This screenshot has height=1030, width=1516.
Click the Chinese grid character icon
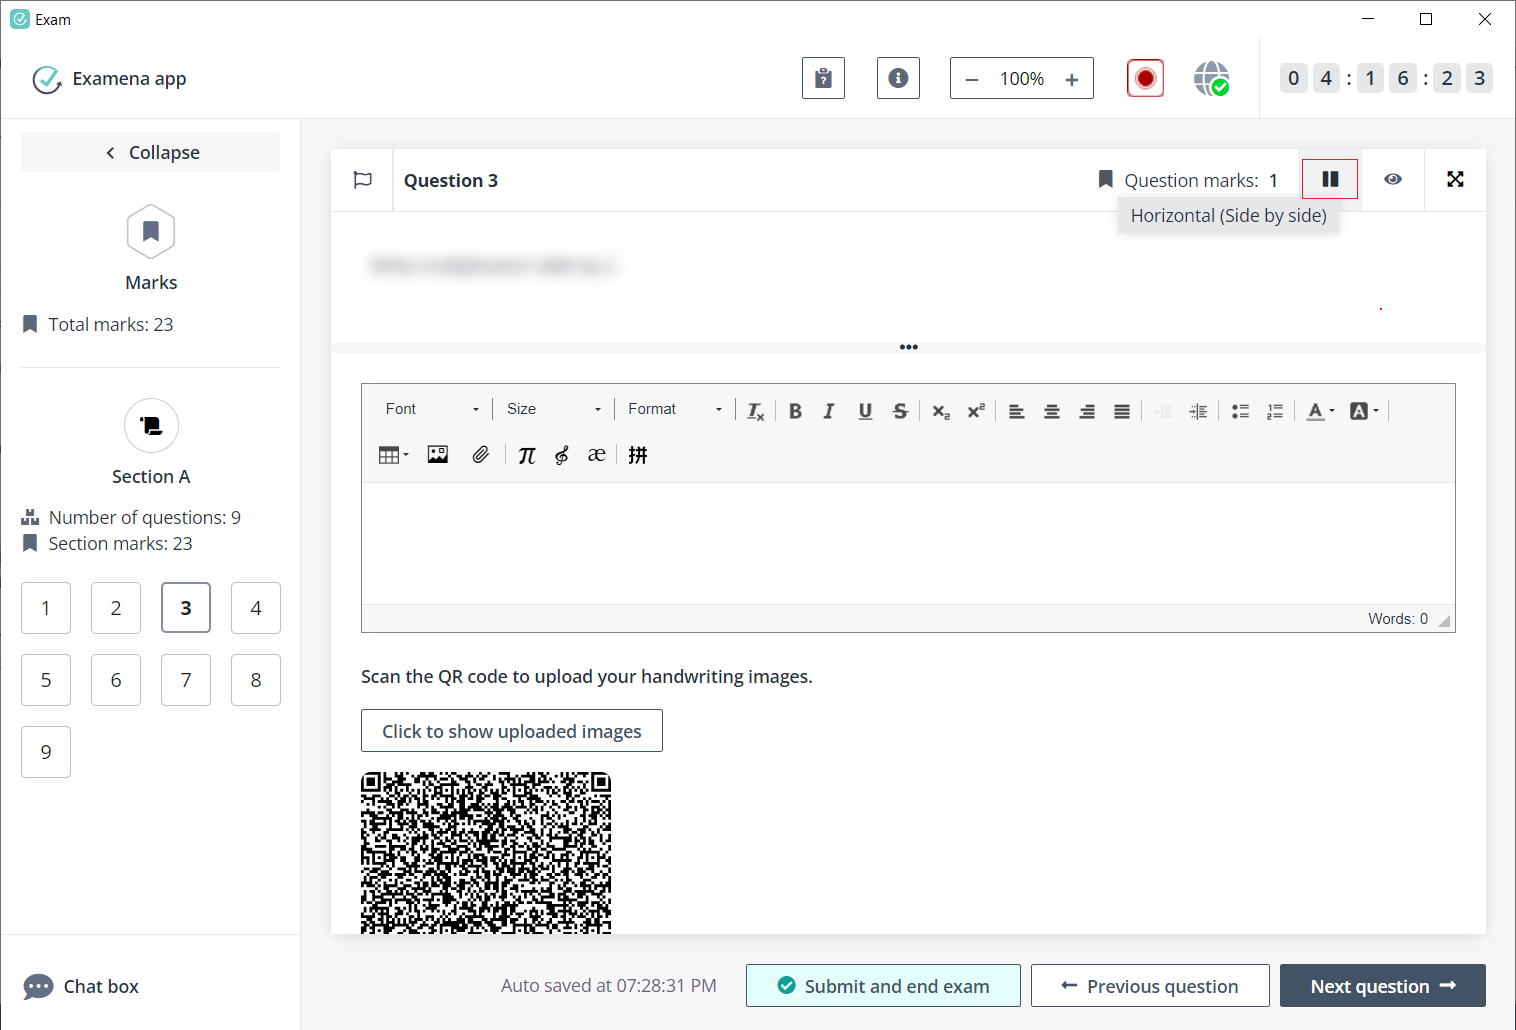coord(638,455)
